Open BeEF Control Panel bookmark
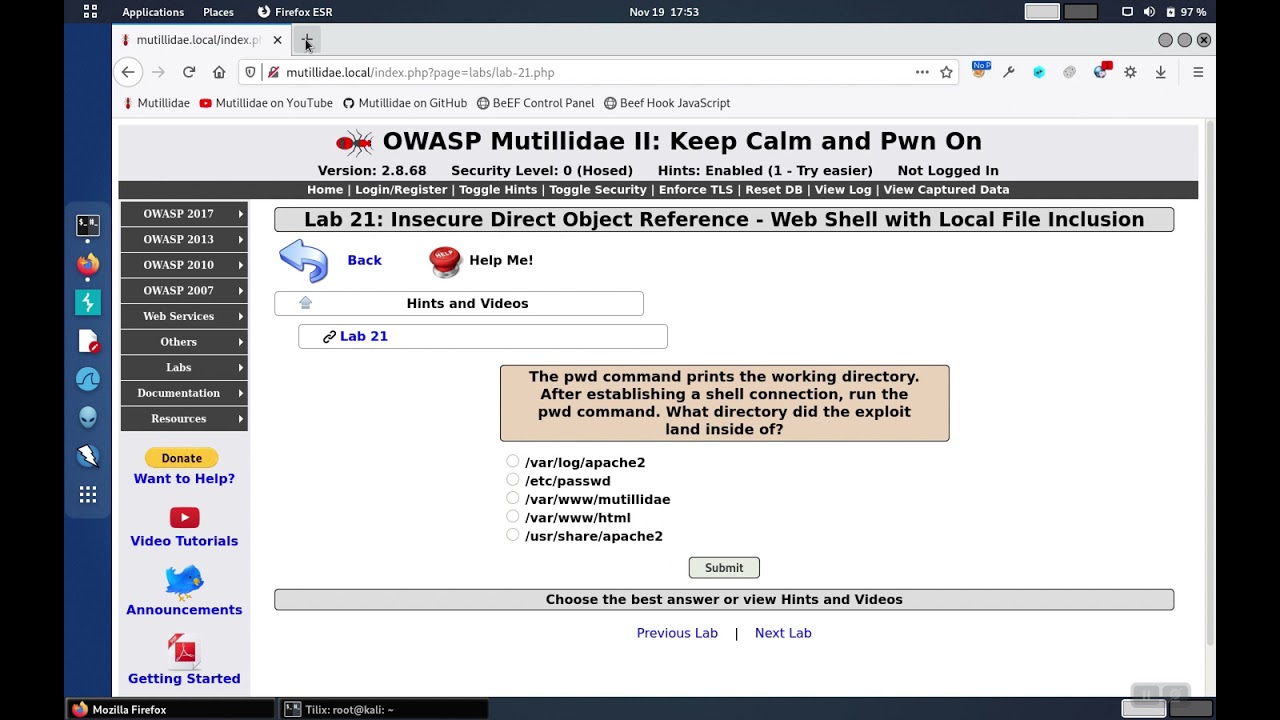 click(x=536, y=103)
